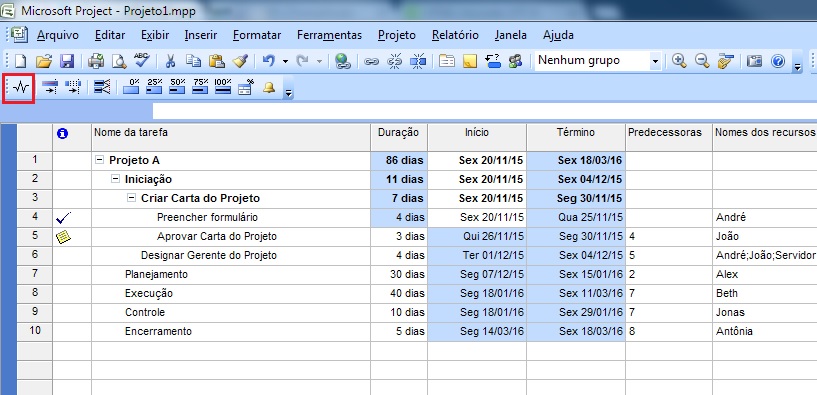Screen dimensions: 817x395
Task: Click the Nome da tarefa column header
Action: [x=231, y=138]
